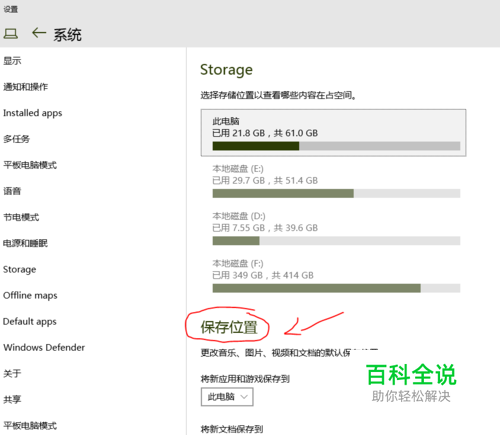Open the 将新应用和游戏保存到 combo box
The width and height of the screenshot is (500, 435).
227,397
